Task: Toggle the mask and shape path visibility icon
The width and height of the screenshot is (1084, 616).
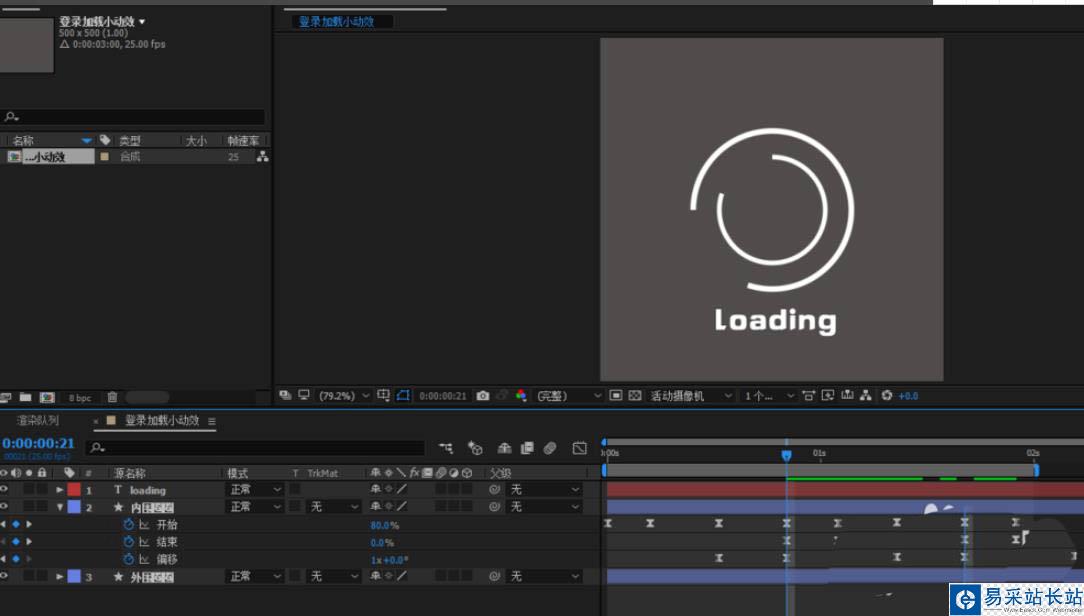Action: [403, 395]
